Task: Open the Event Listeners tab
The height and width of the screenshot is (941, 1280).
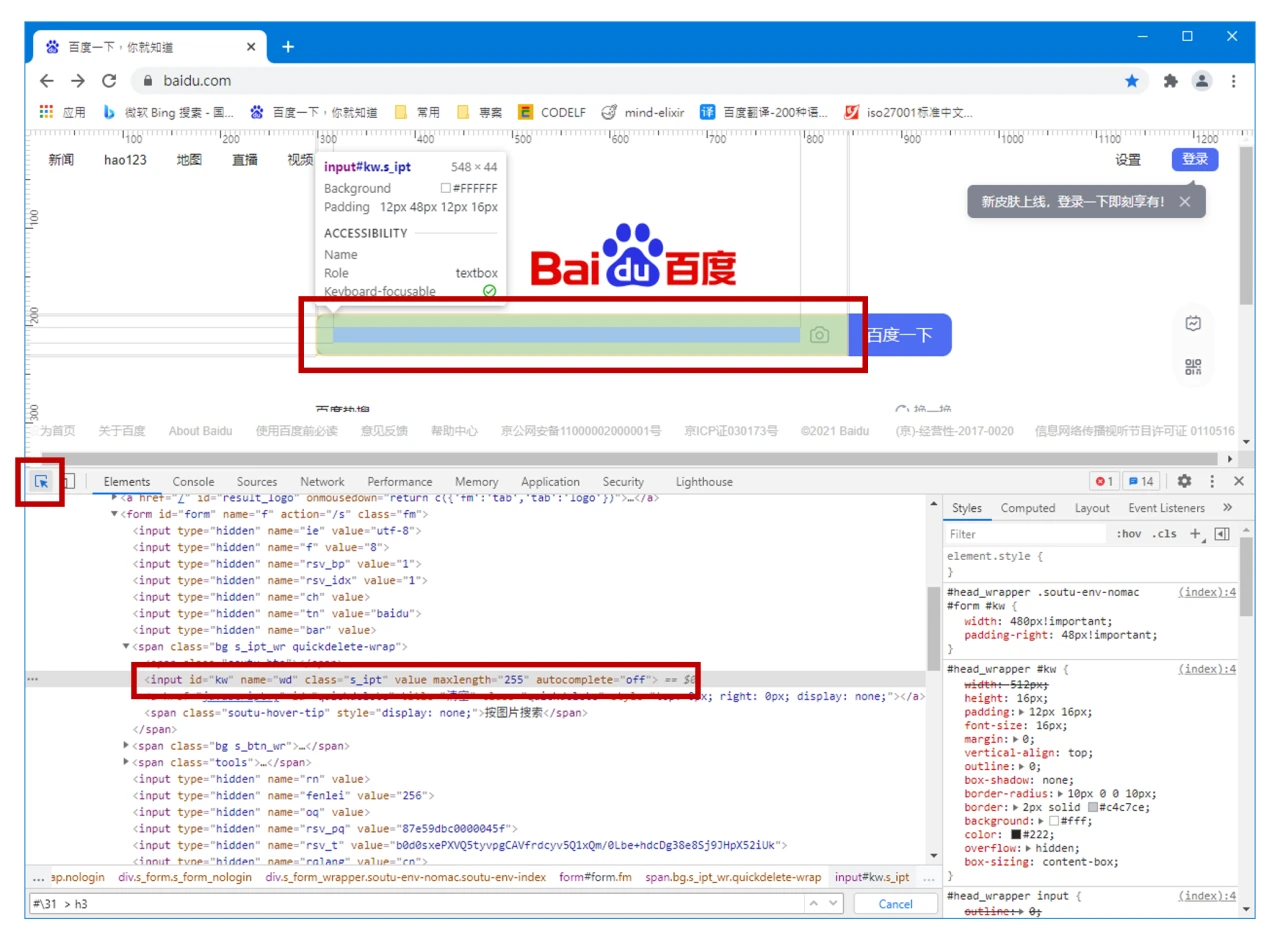Action: click(x=1166, y=508)
